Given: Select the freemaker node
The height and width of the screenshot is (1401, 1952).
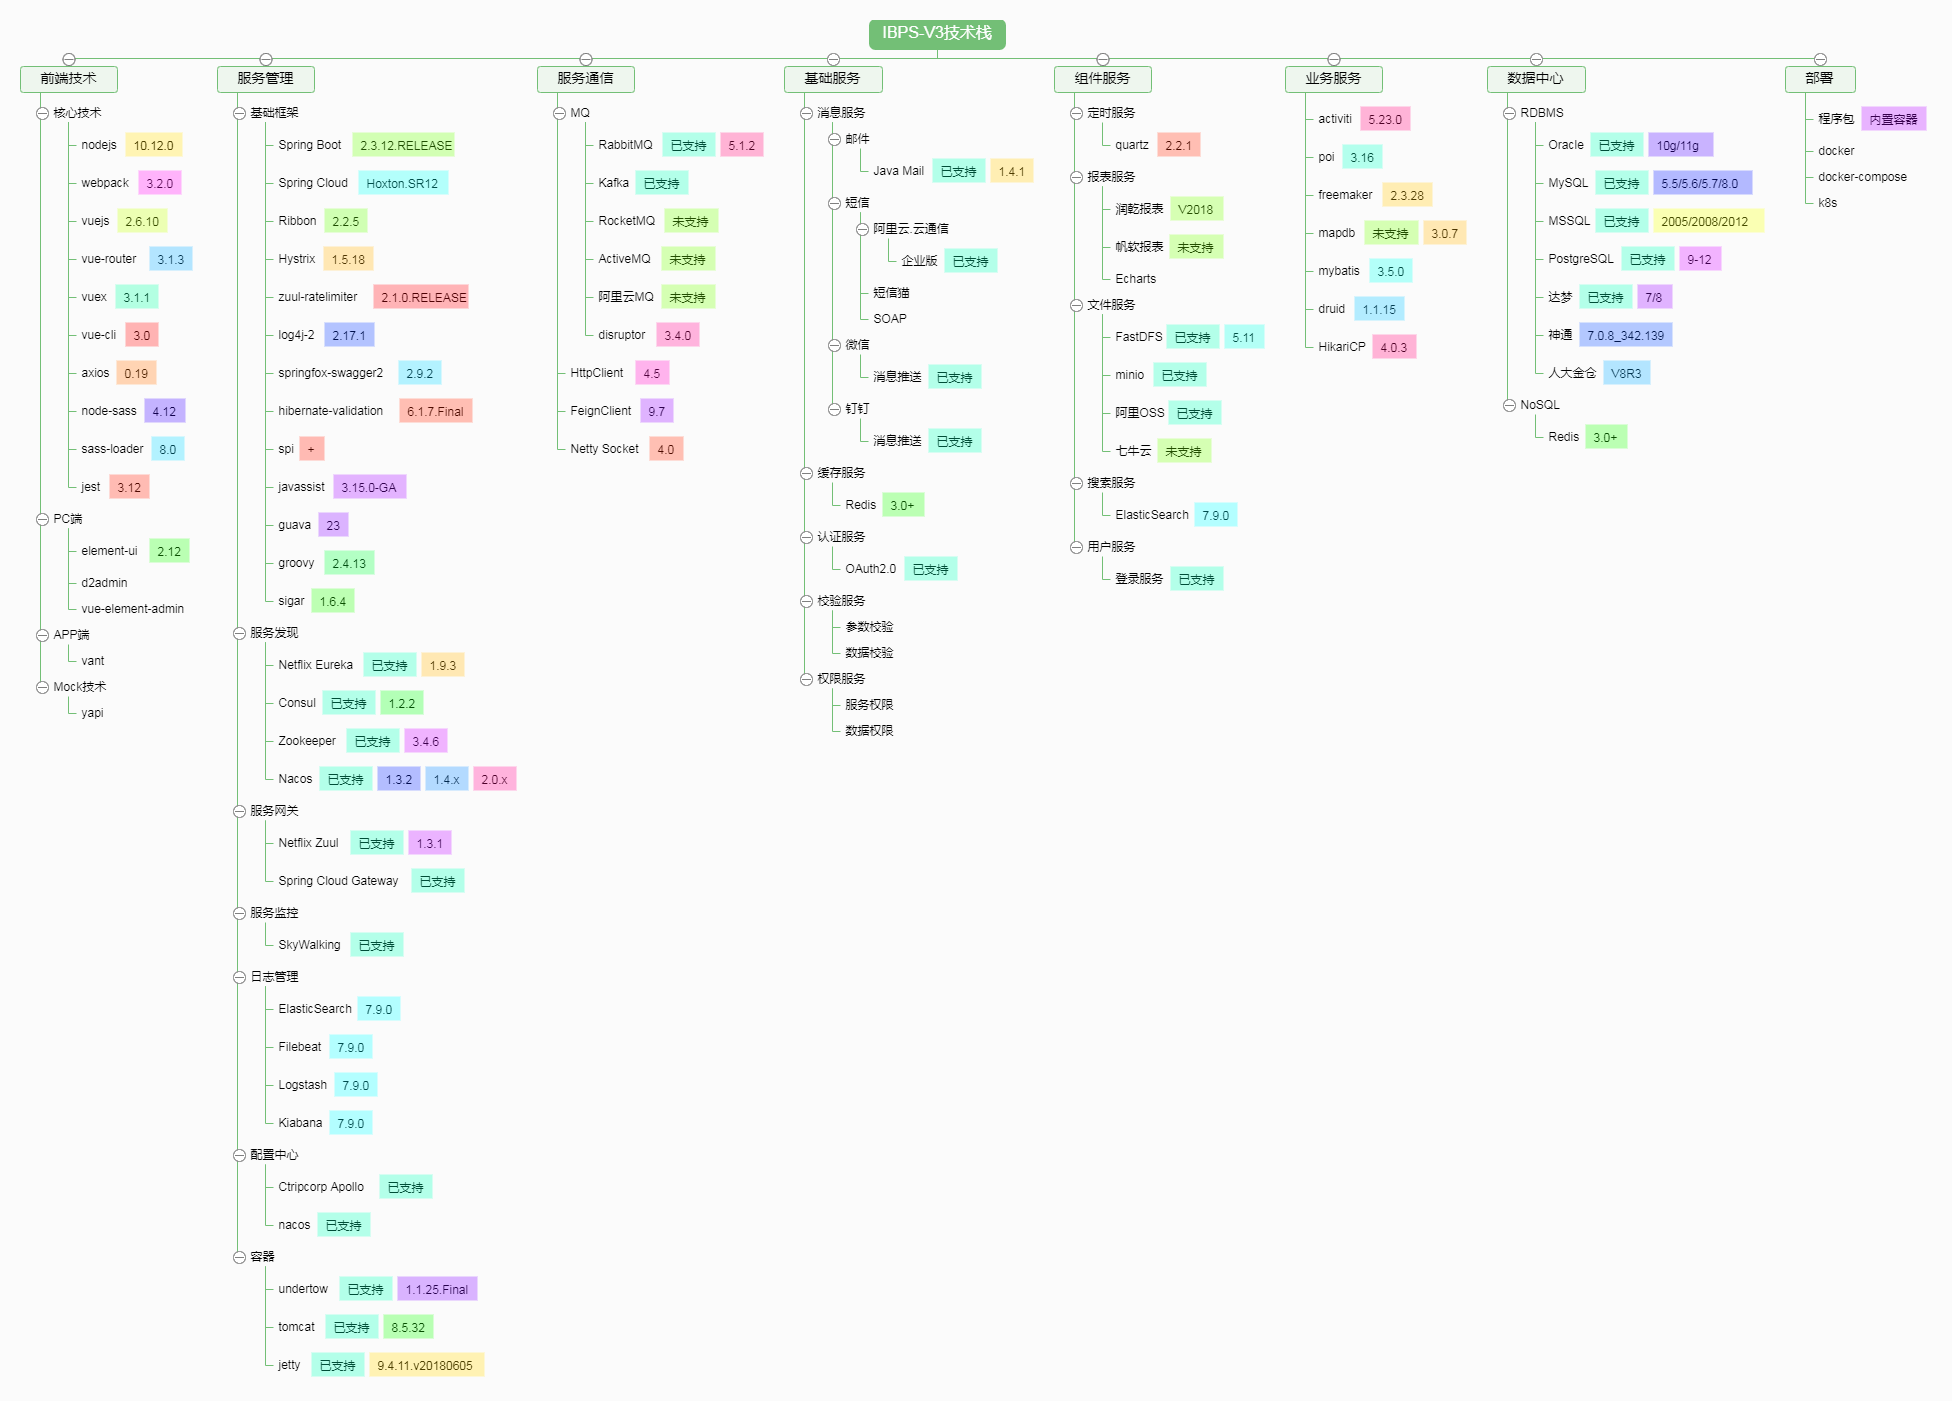Looking at the screenshot, I should [x=1346, y=195].
